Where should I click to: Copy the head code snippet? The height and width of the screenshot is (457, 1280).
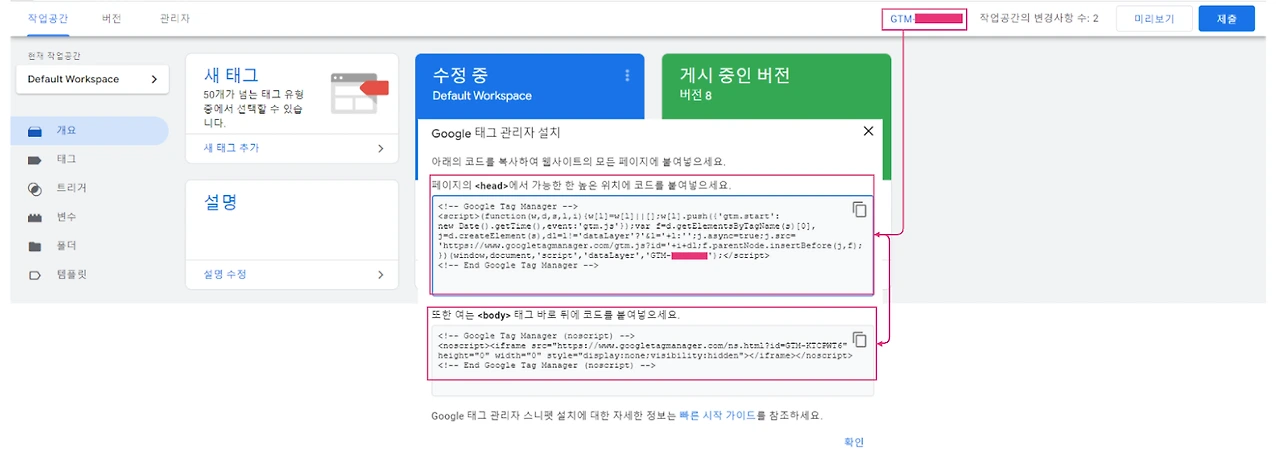(859, 209)
